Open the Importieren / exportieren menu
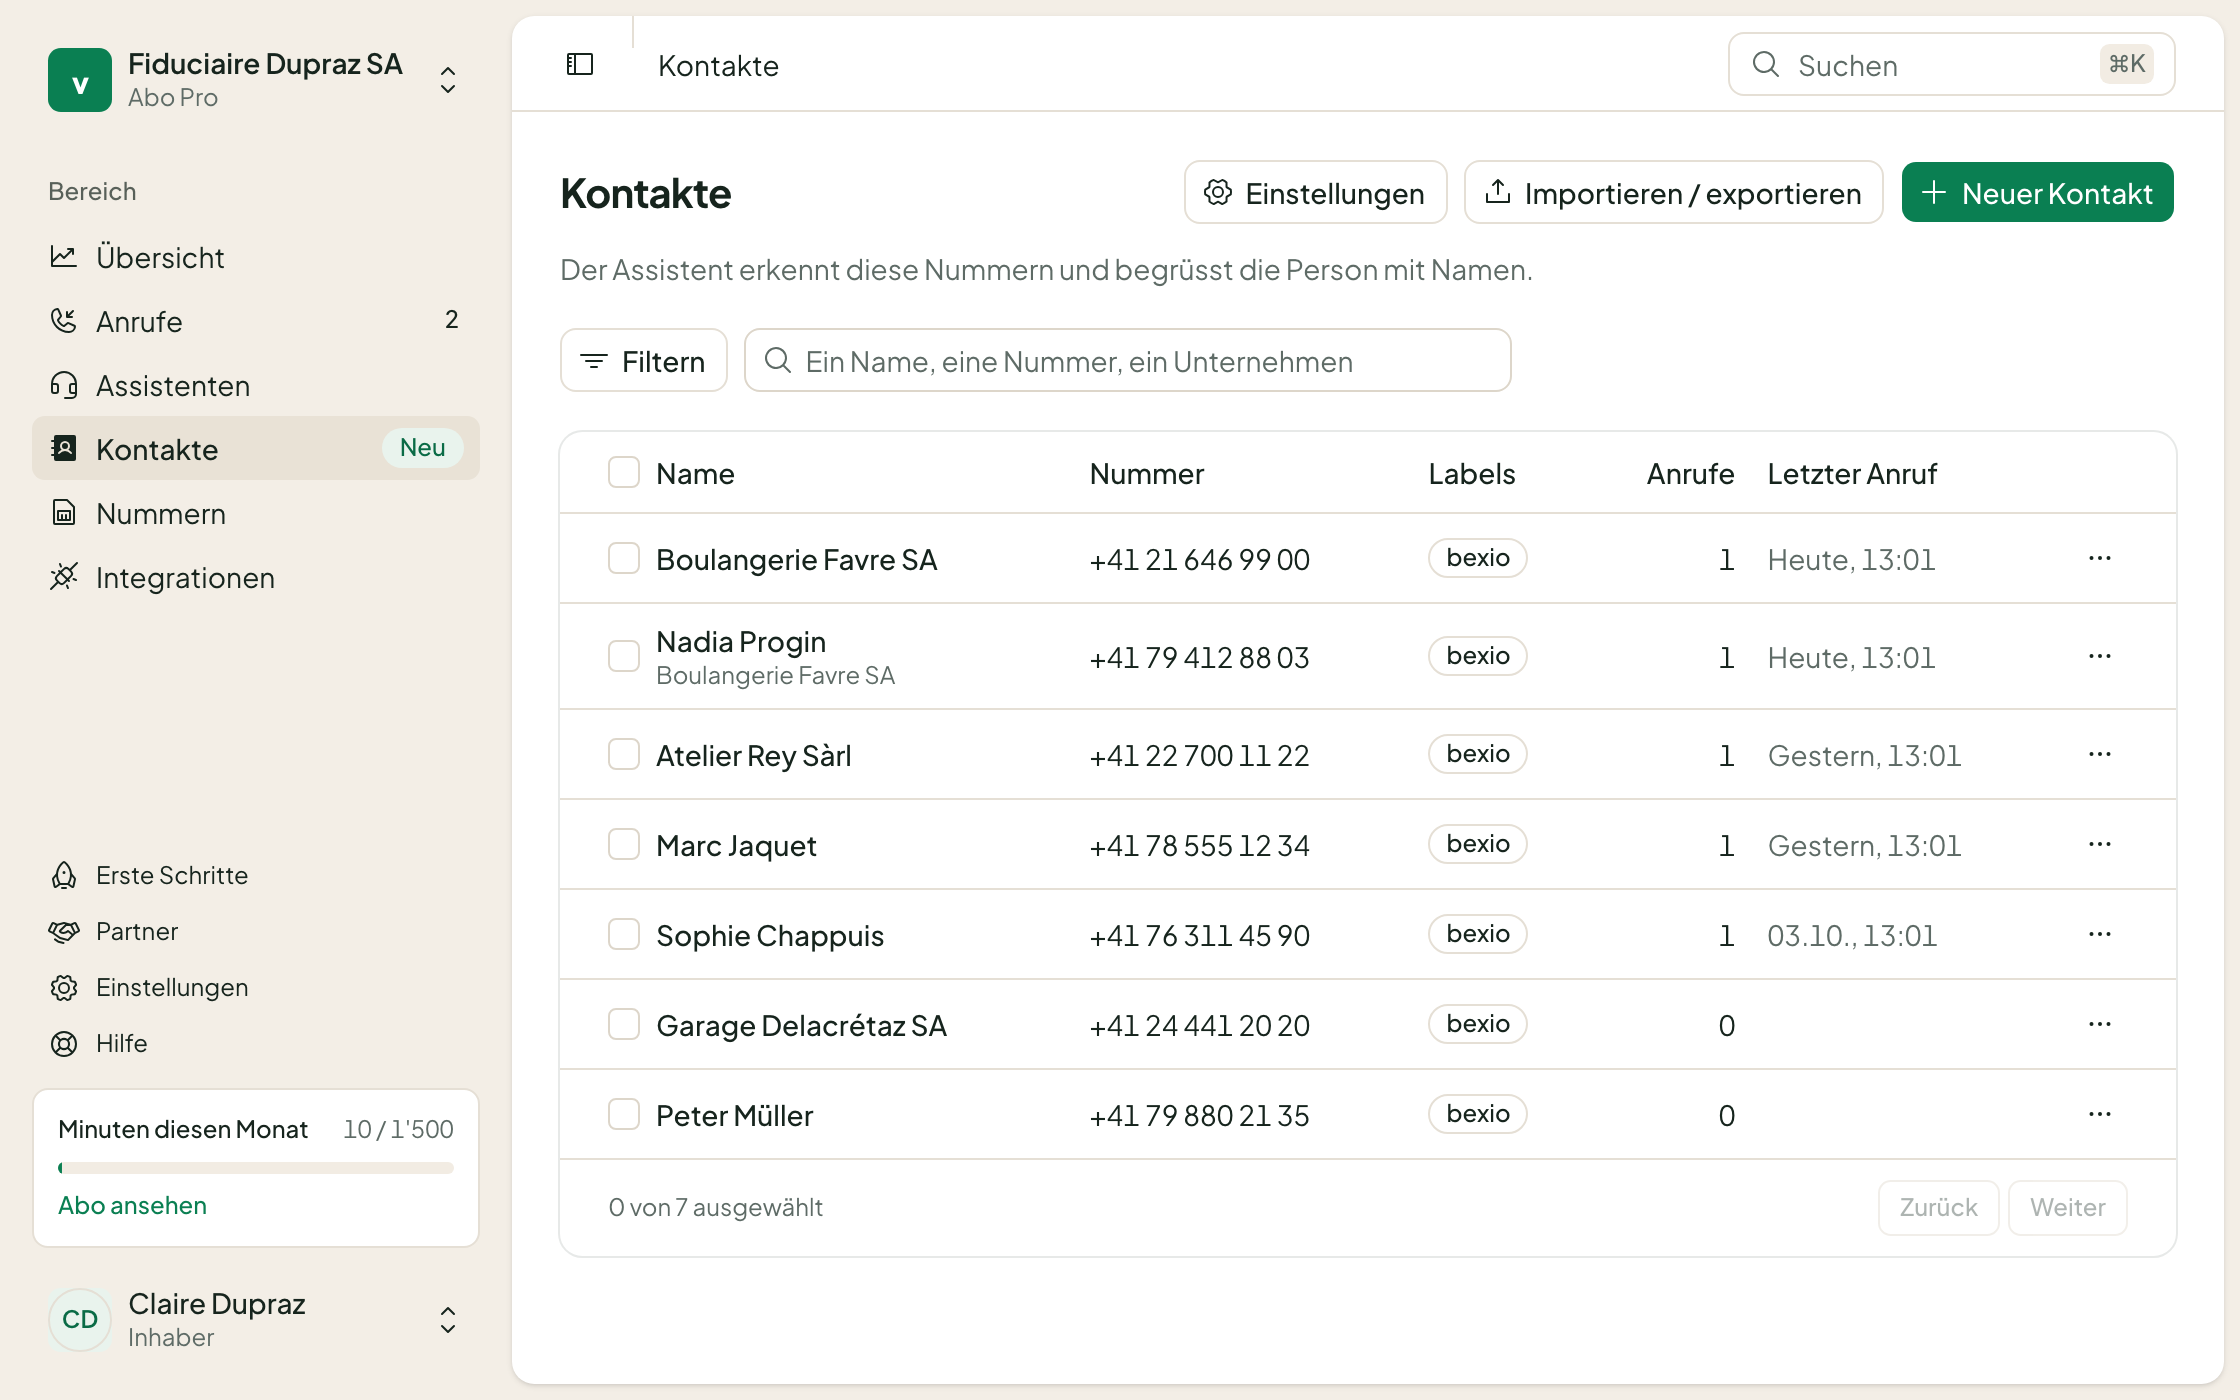Viewport: 2240px width, 1400px height. [1674, 192]
